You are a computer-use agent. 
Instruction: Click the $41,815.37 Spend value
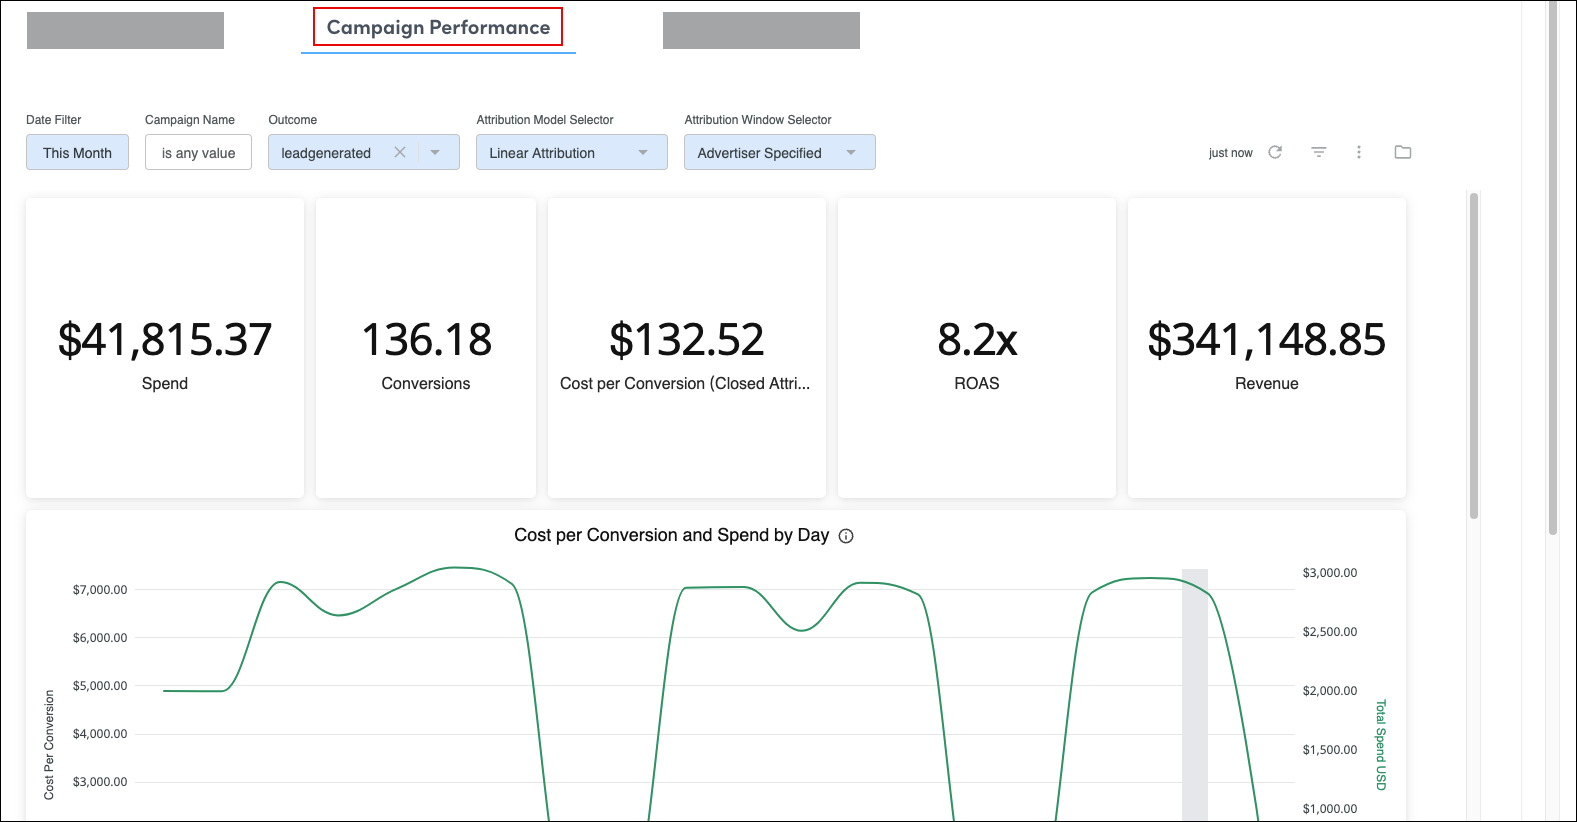coord(165,340)
